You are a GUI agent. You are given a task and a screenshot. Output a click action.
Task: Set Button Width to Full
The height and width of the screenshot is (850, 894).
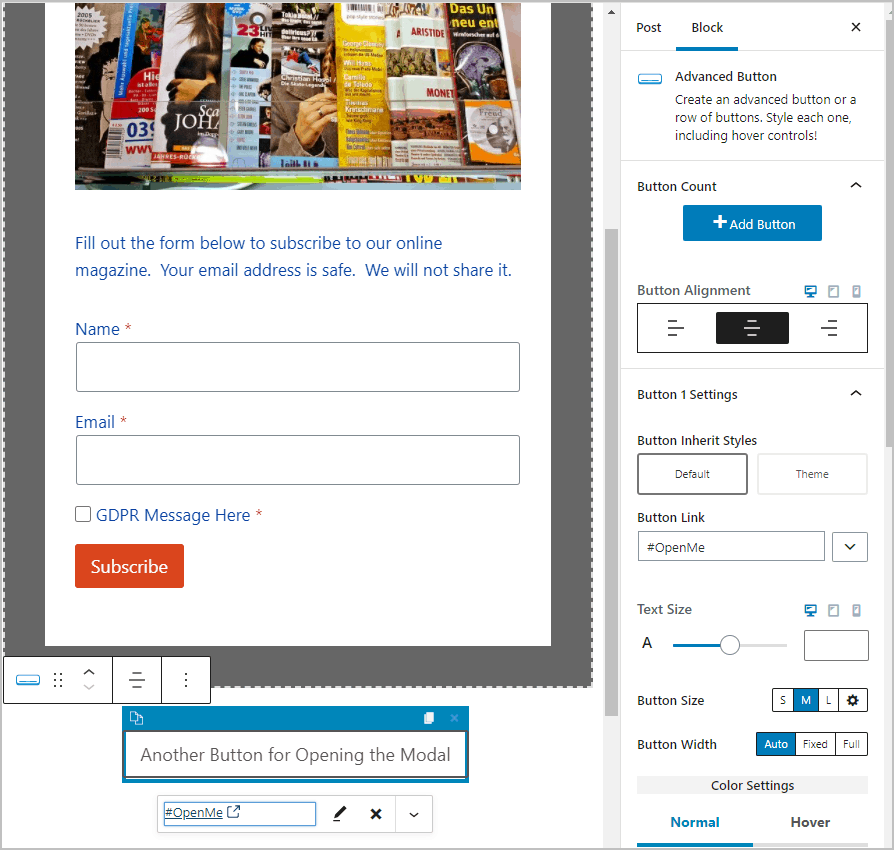pos(851,744)
